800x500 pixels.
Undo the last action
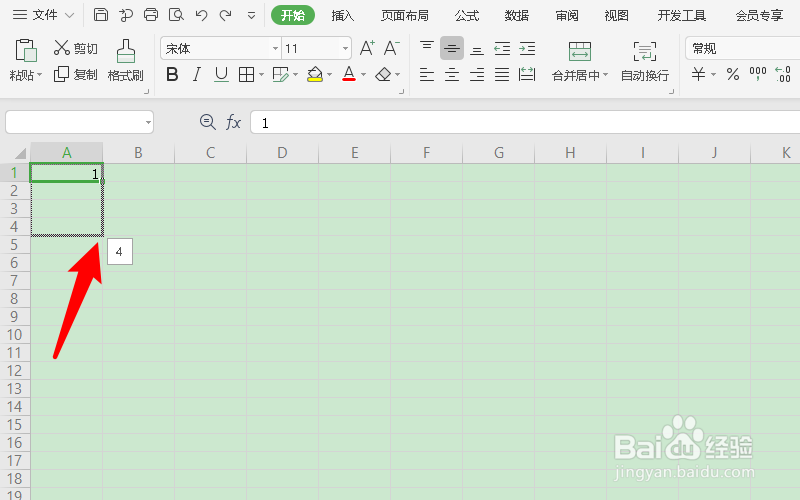tap(201, 15)
